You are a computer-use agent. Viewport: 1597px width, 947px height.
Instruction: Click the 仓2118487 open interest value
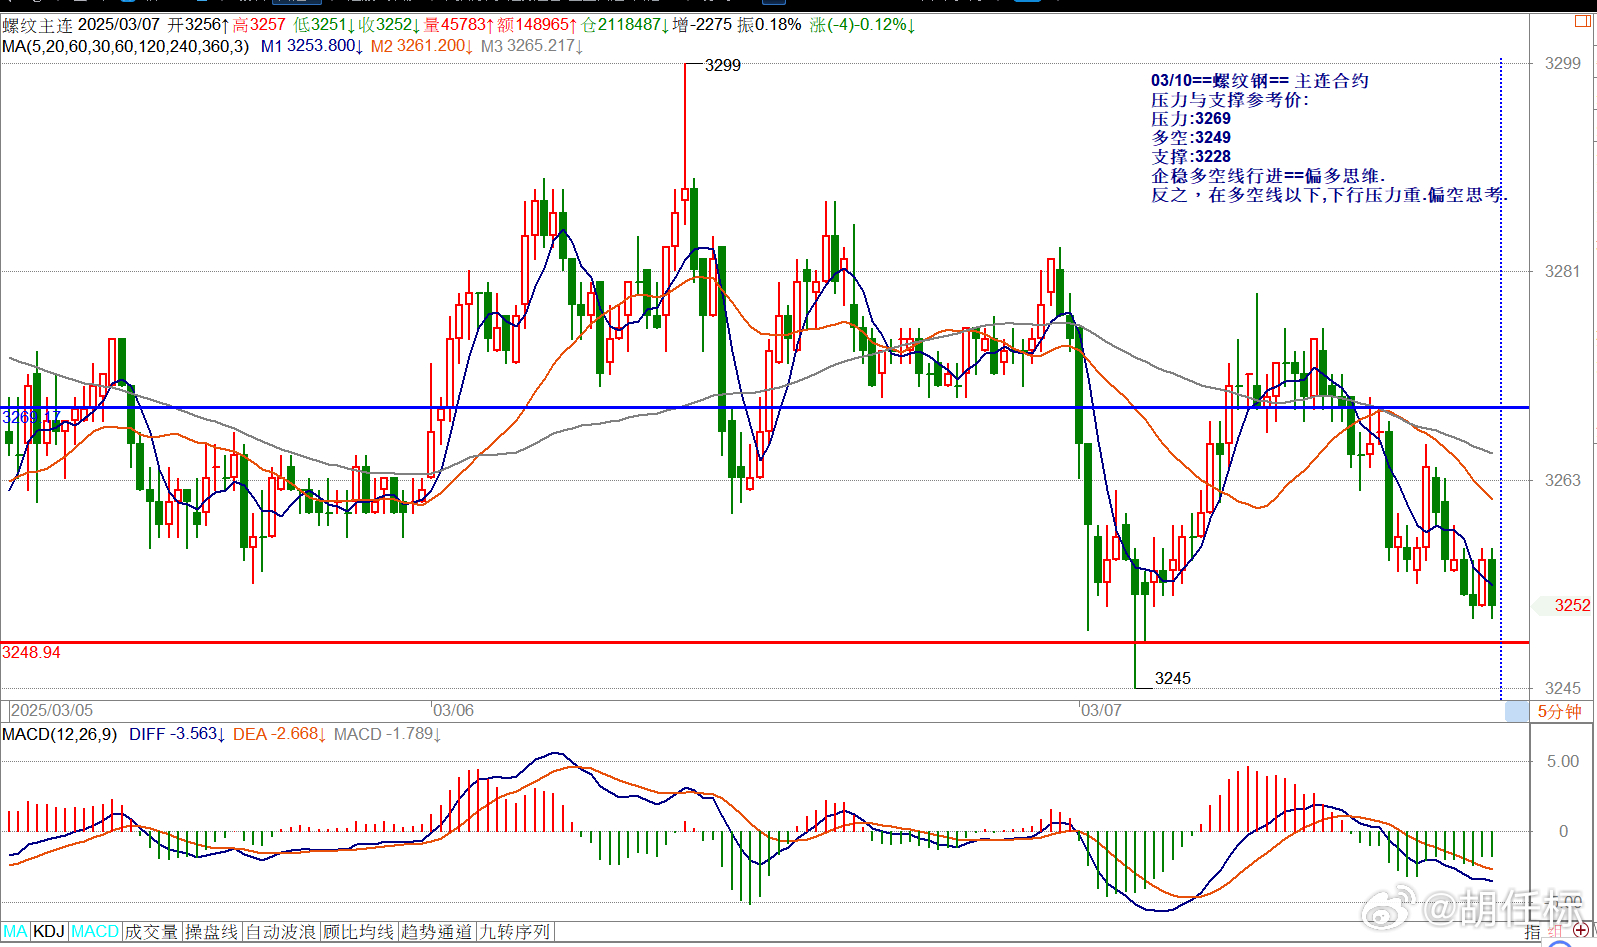point(625,25)
